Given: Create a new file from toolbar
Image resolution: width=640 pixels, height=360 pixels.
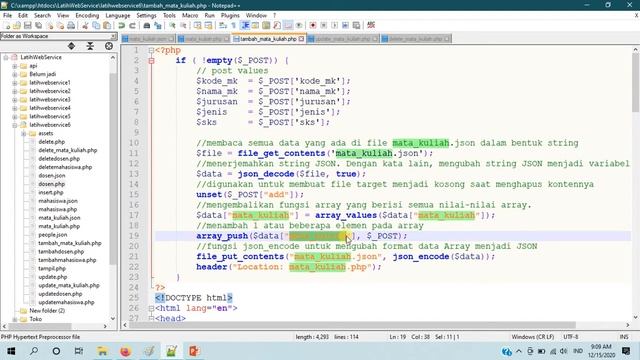Looking at the screenshot, I should tap(7, 25).
